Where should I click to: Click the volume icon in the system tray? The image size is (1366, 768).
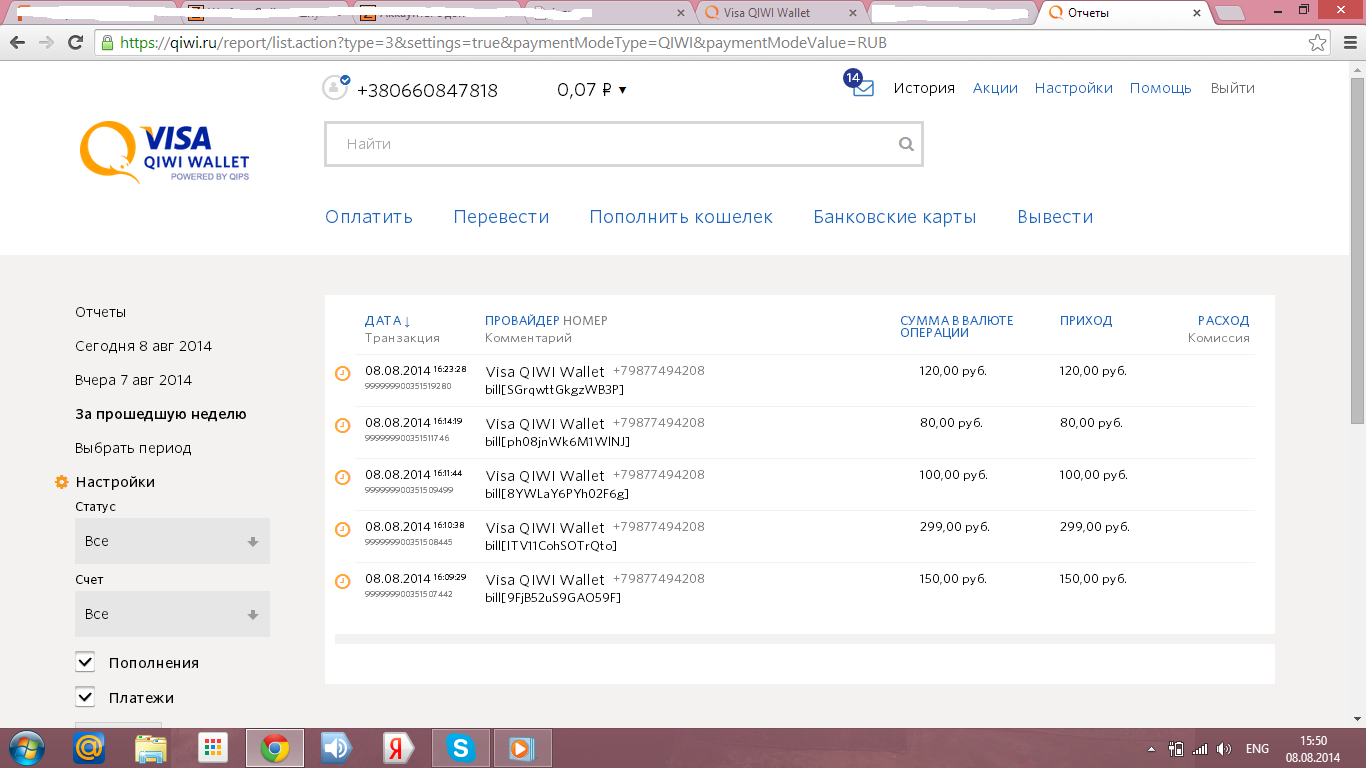pyautogui.click(x=1224, y=748)
